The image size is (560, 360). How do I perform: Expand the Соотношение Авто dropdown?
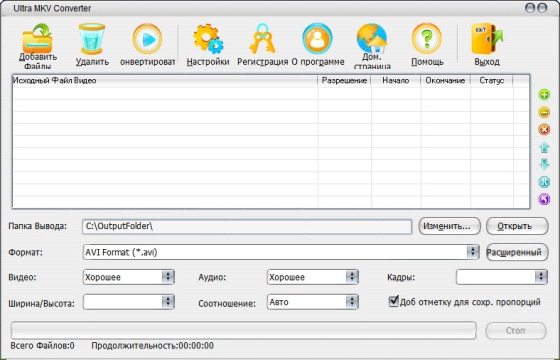pos(352,302)
